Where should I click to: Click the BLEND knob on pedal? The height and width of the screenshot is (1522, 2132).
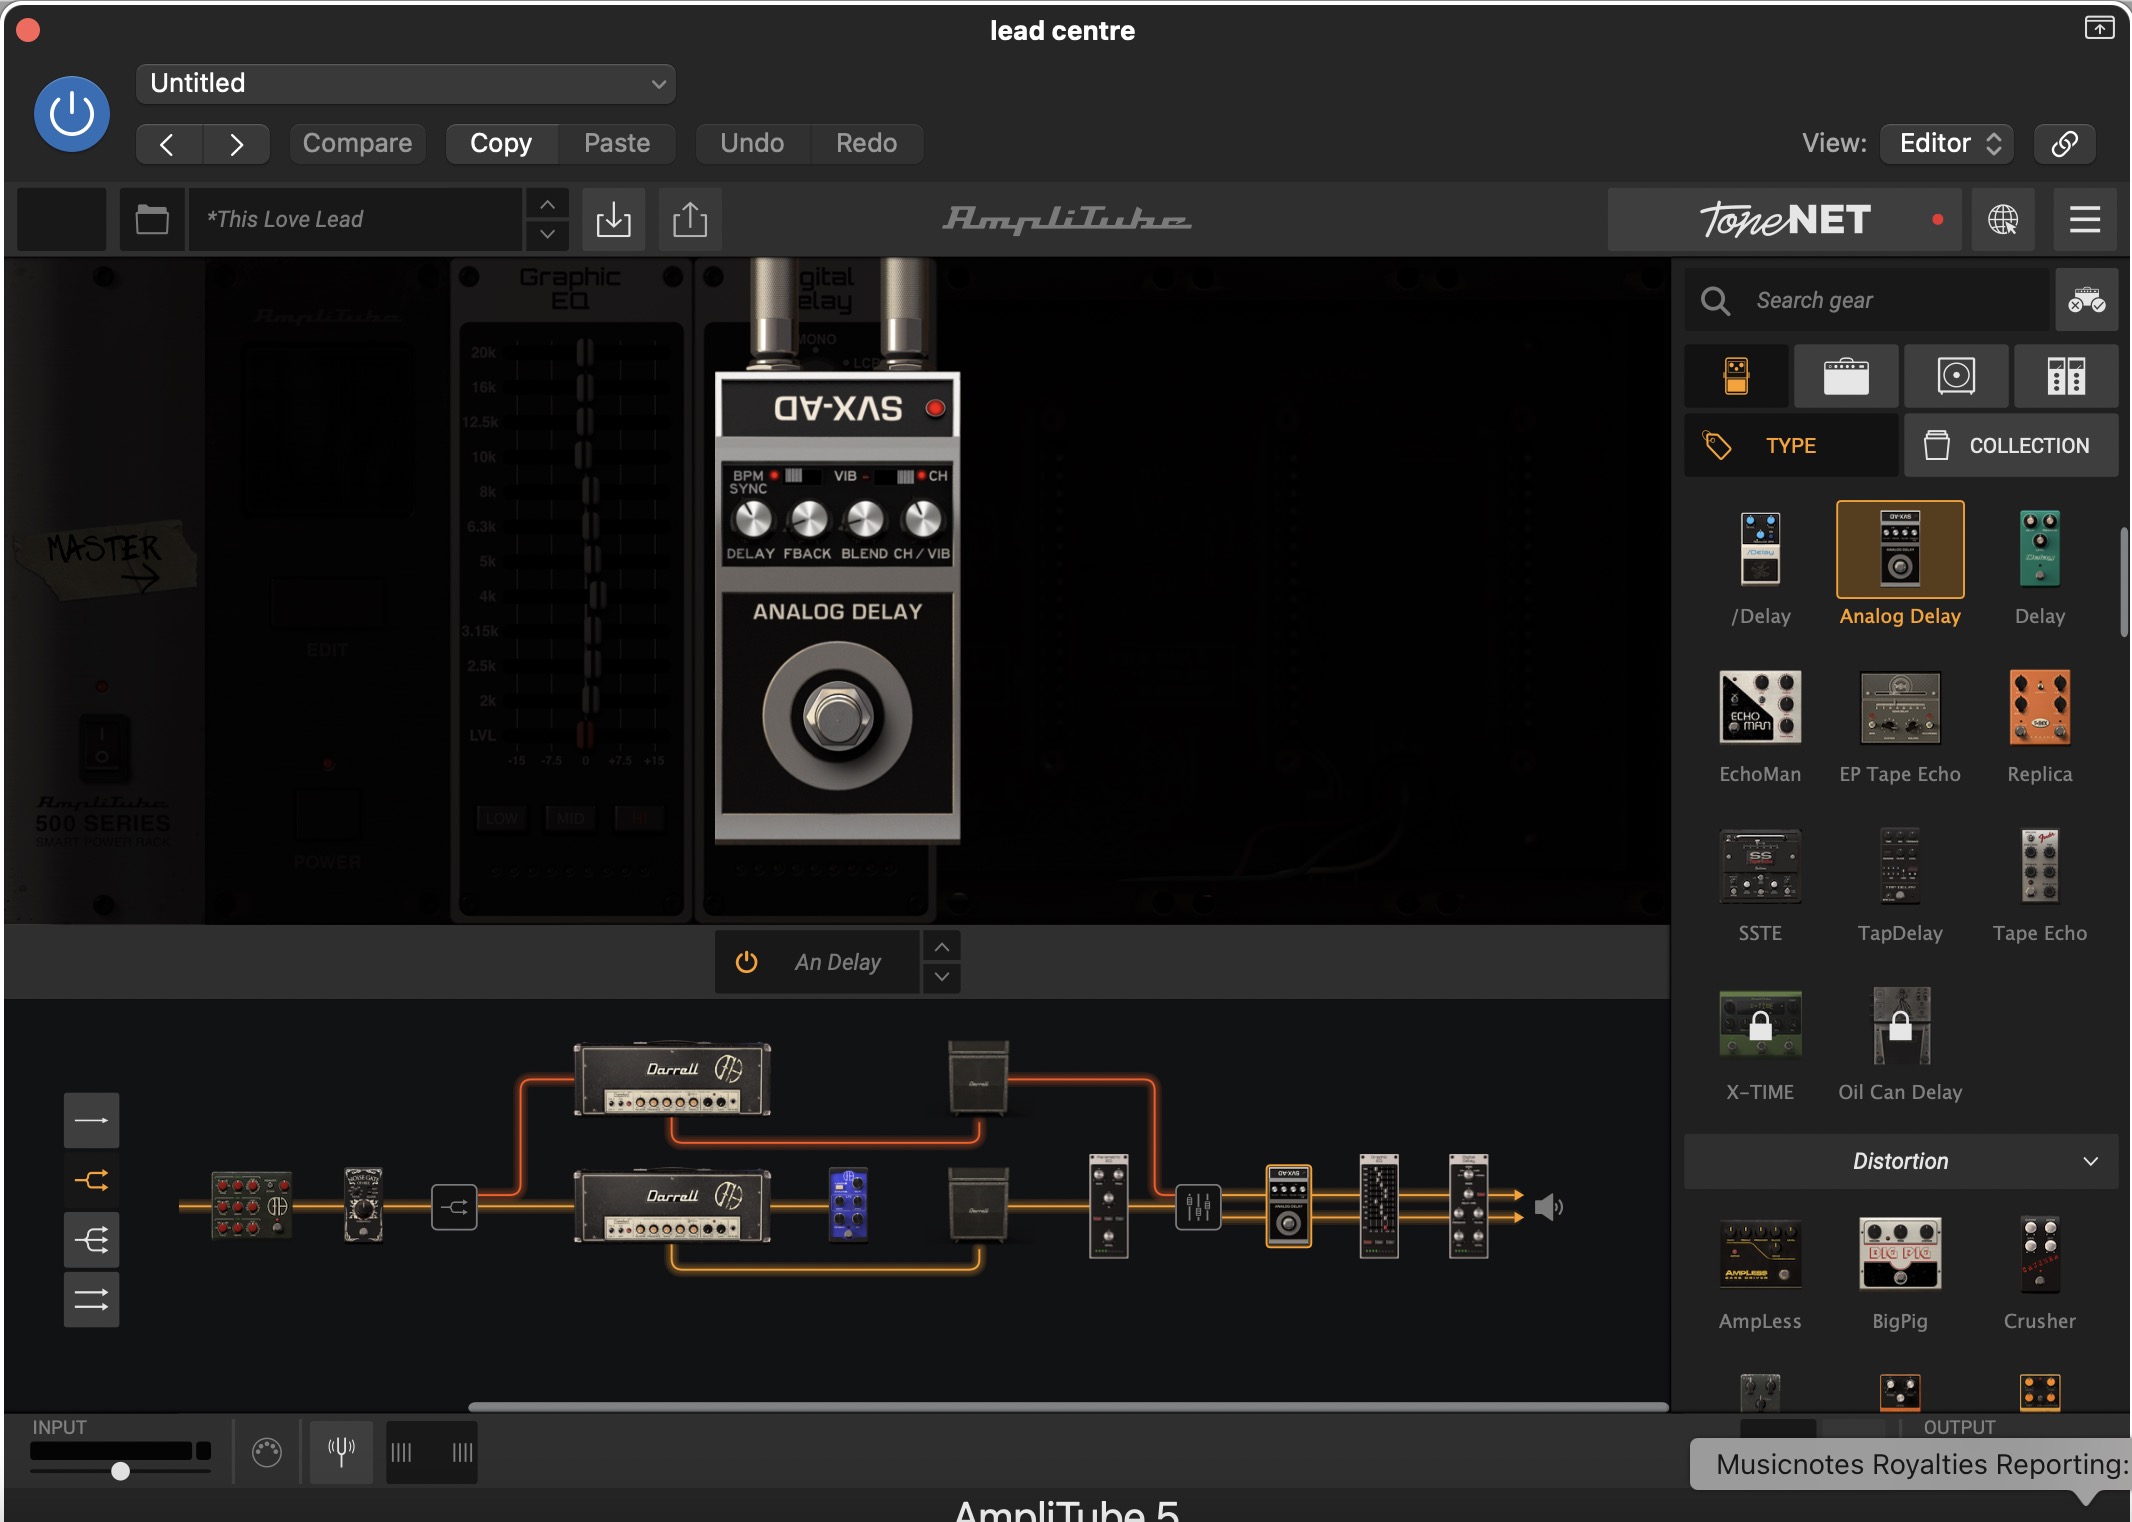pos(865,519)
